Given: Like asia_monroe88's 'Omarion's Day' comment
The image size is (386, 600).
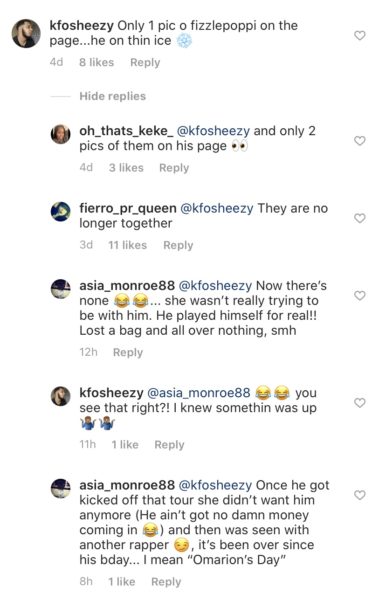Looking at the screenshot, I should point(359,495).
